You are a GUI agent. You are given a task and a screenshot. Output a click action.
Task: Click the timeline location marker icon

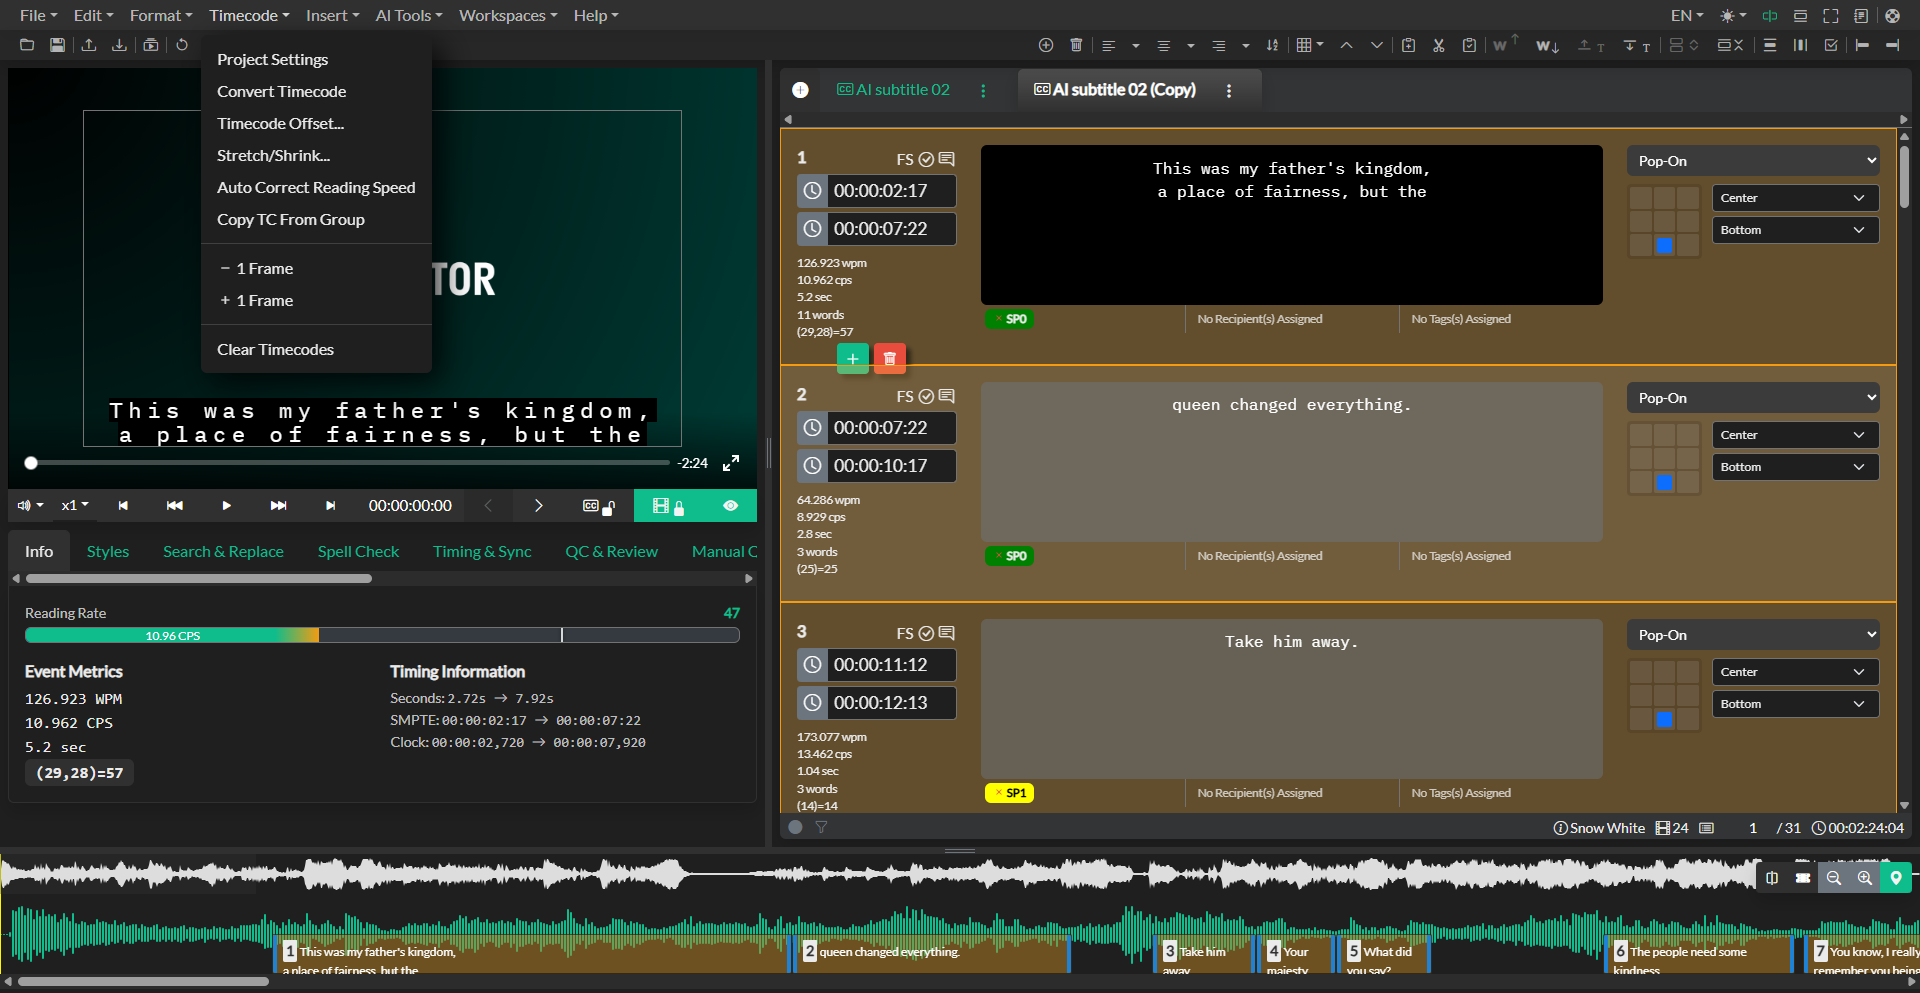coord(1895,878)
